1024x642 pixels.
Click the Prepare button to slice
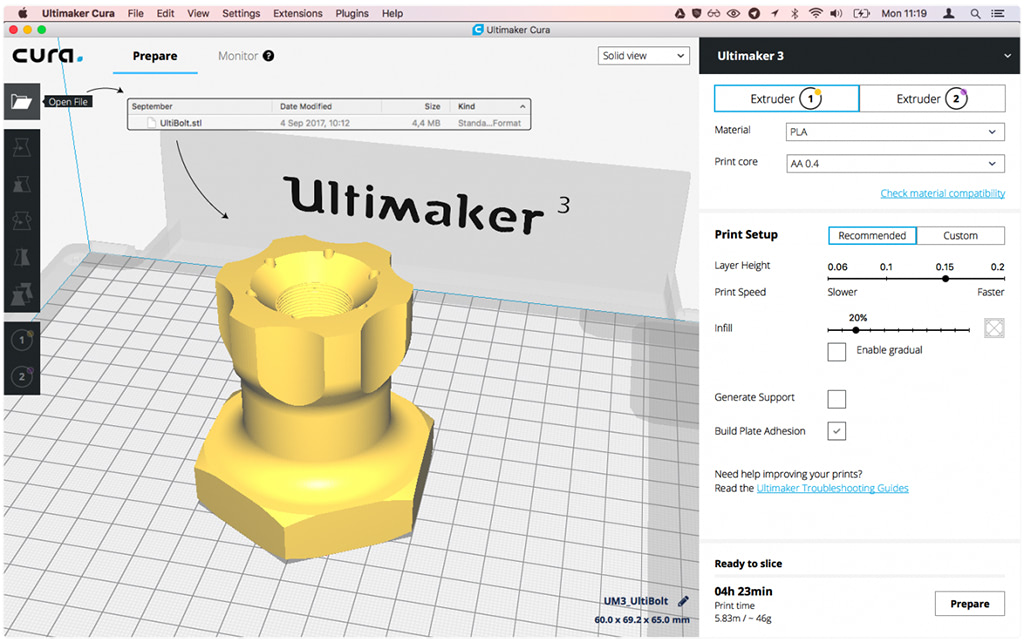point(969,604)
